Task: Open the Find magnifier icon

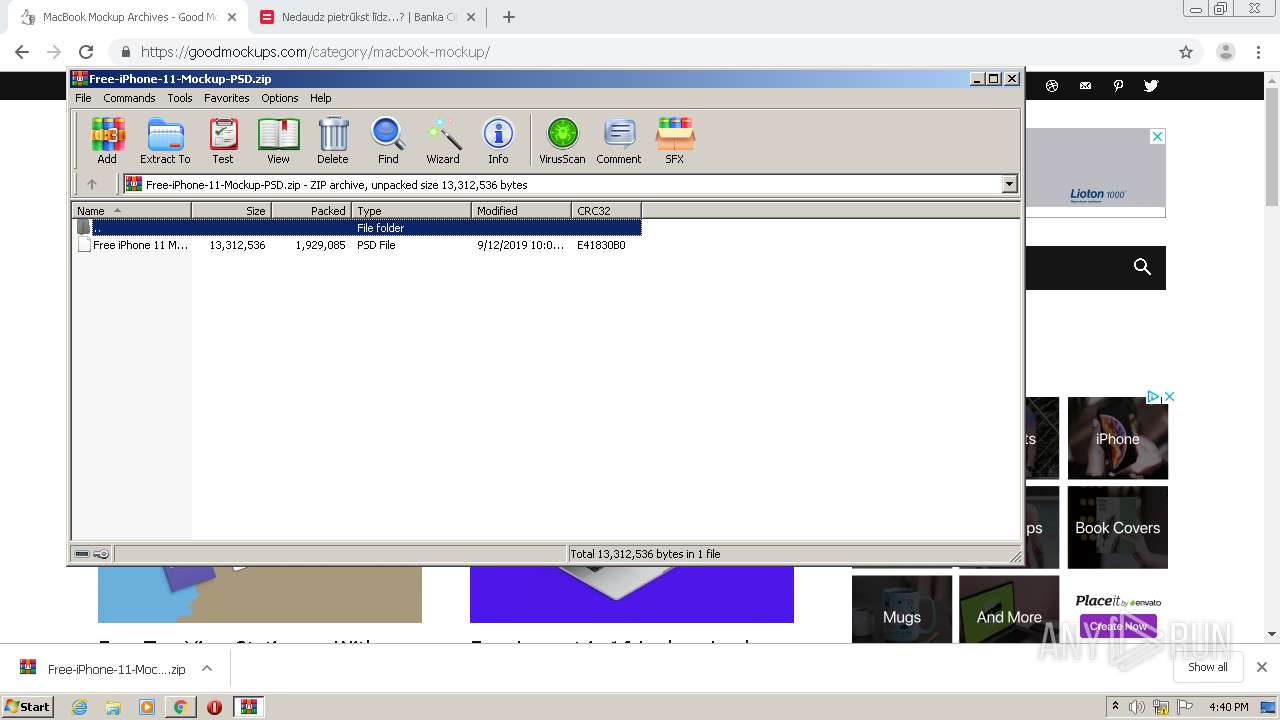Action: pos(388,140)
